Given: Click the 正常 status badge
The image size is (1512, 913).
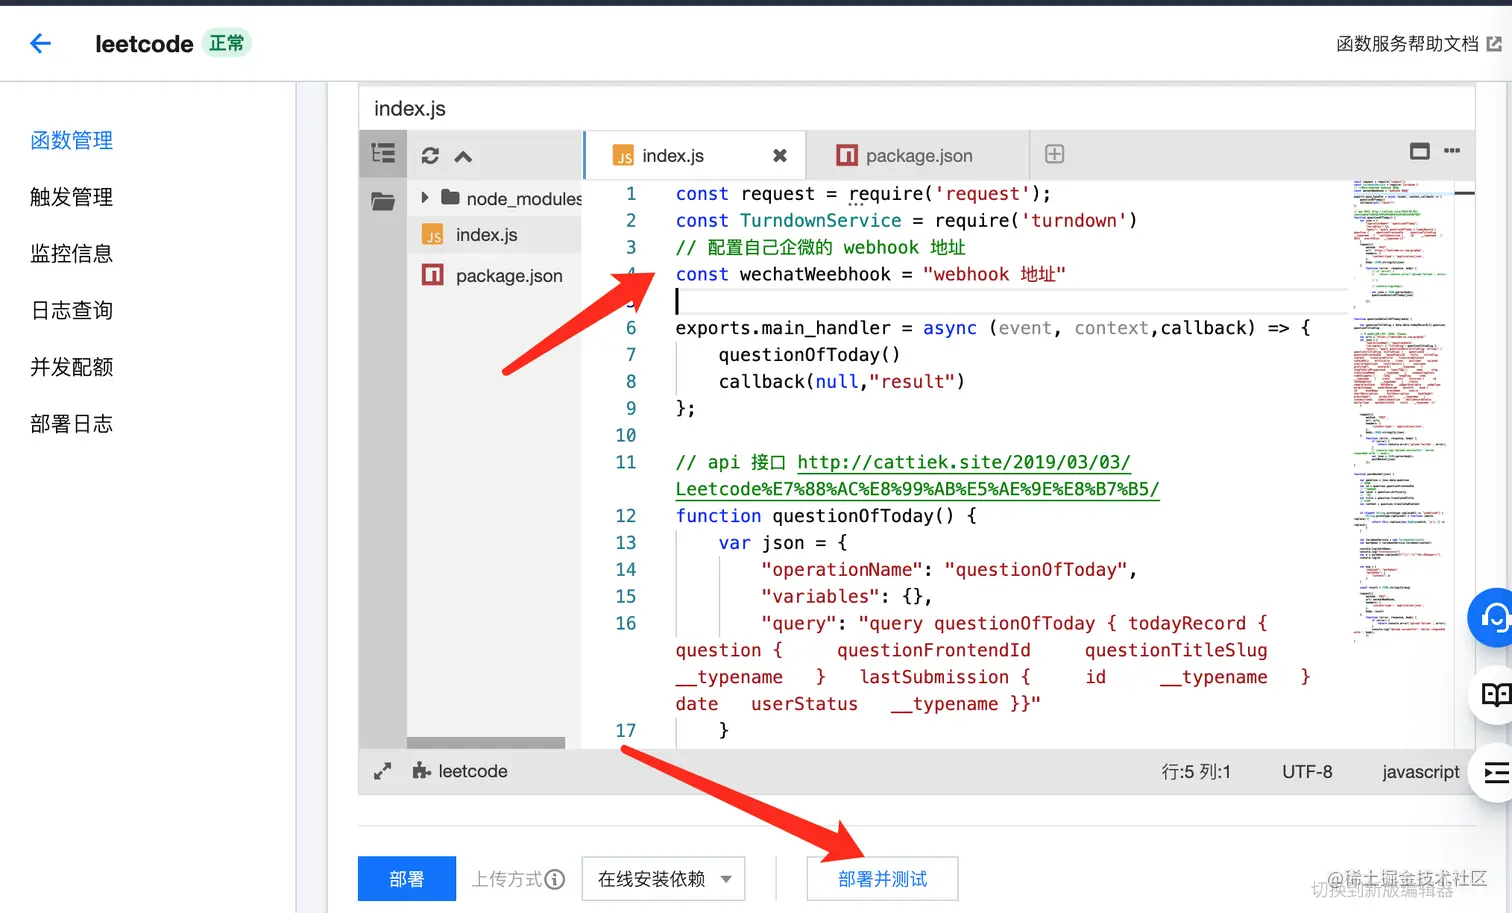Looking at the screenshot, I should coord(227,43).
